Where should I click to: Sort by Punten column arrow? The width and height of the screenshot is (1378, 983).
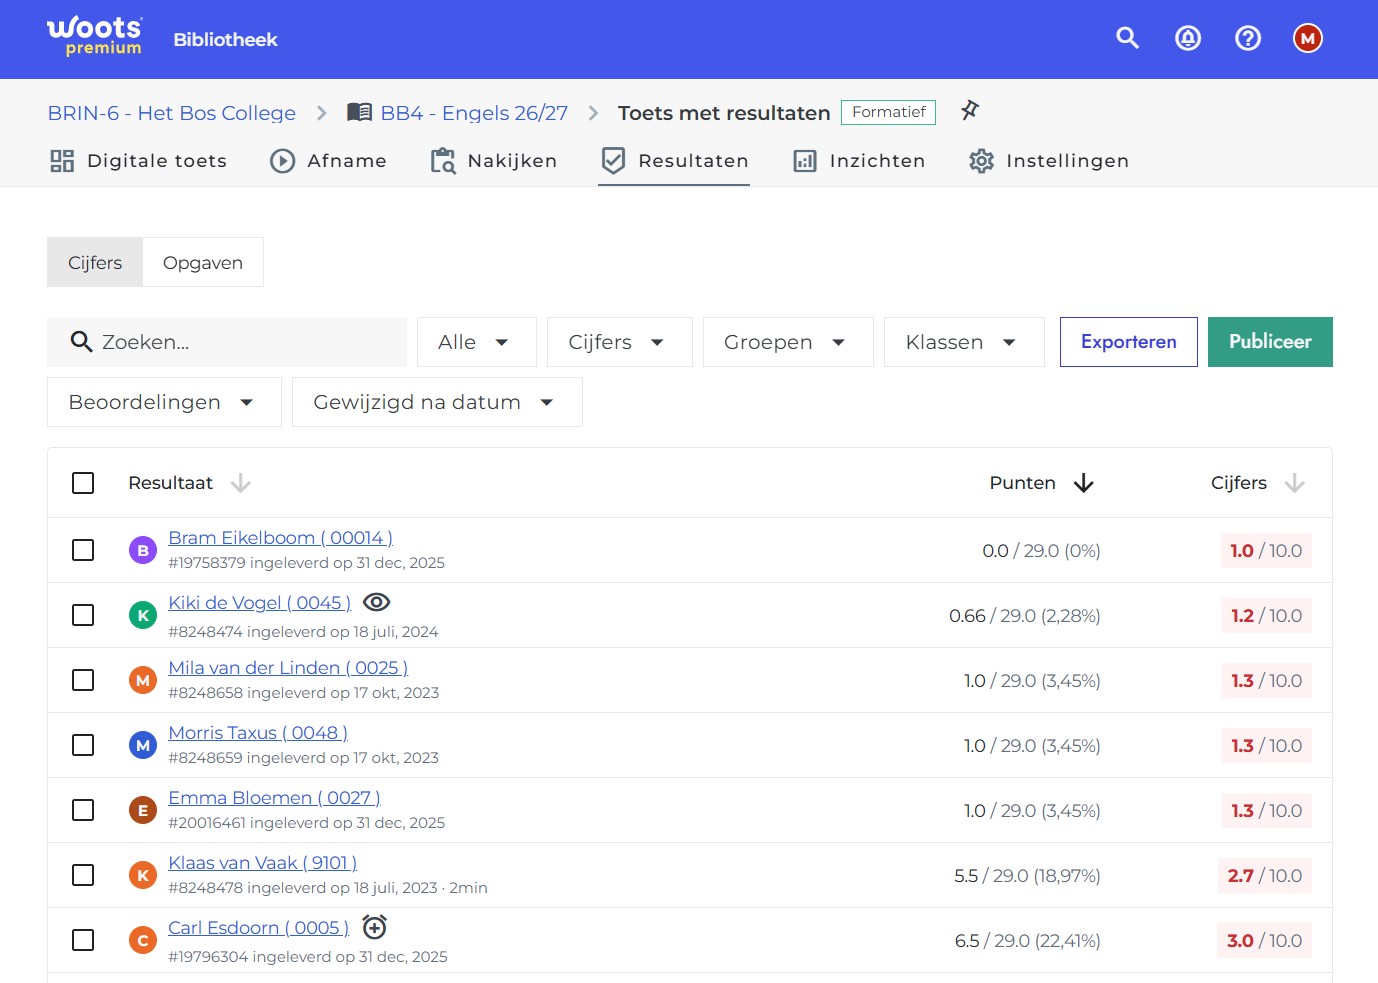pyautogui.click(x=1083, y=483)
